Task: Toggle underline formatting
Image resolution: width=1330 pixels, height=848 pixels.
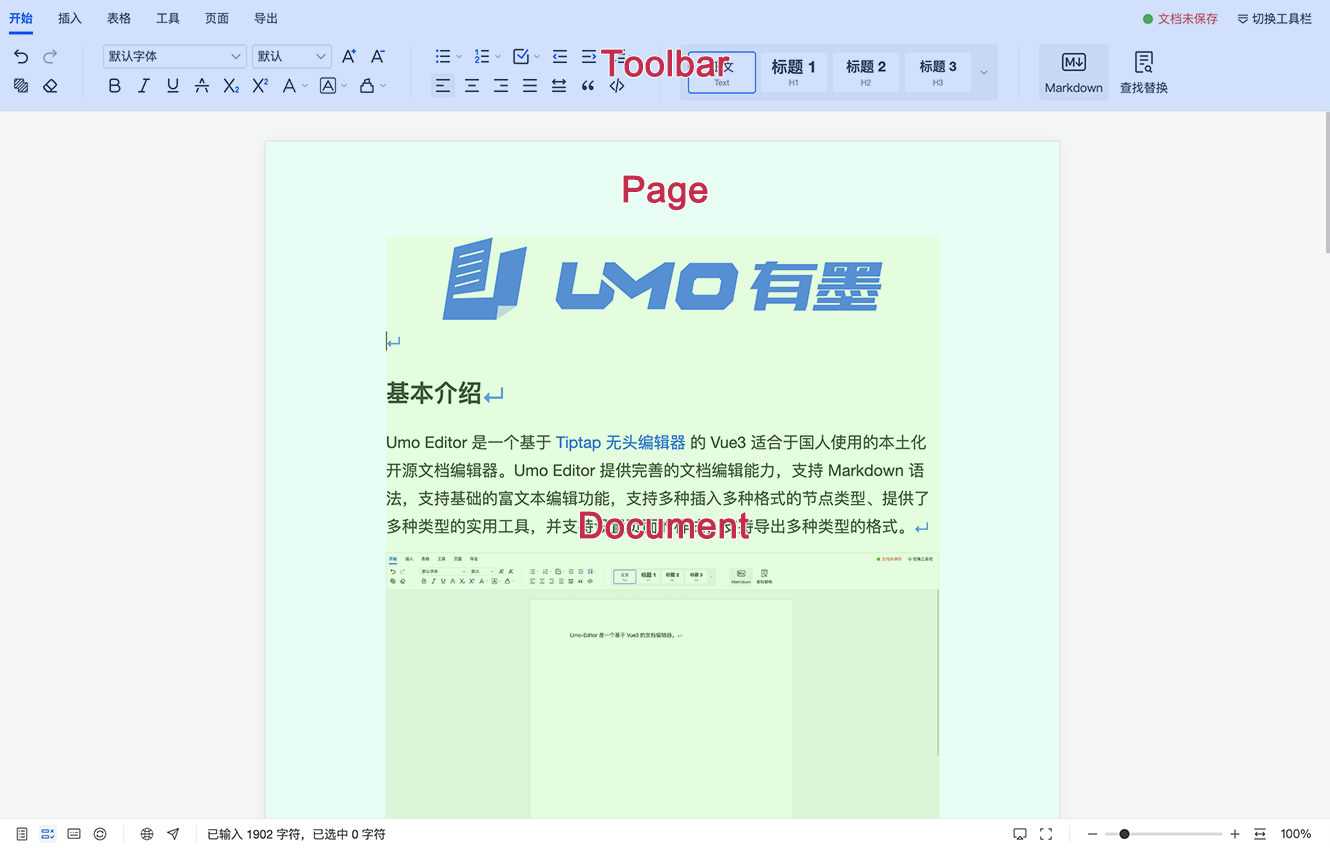Action: (173, 86)
